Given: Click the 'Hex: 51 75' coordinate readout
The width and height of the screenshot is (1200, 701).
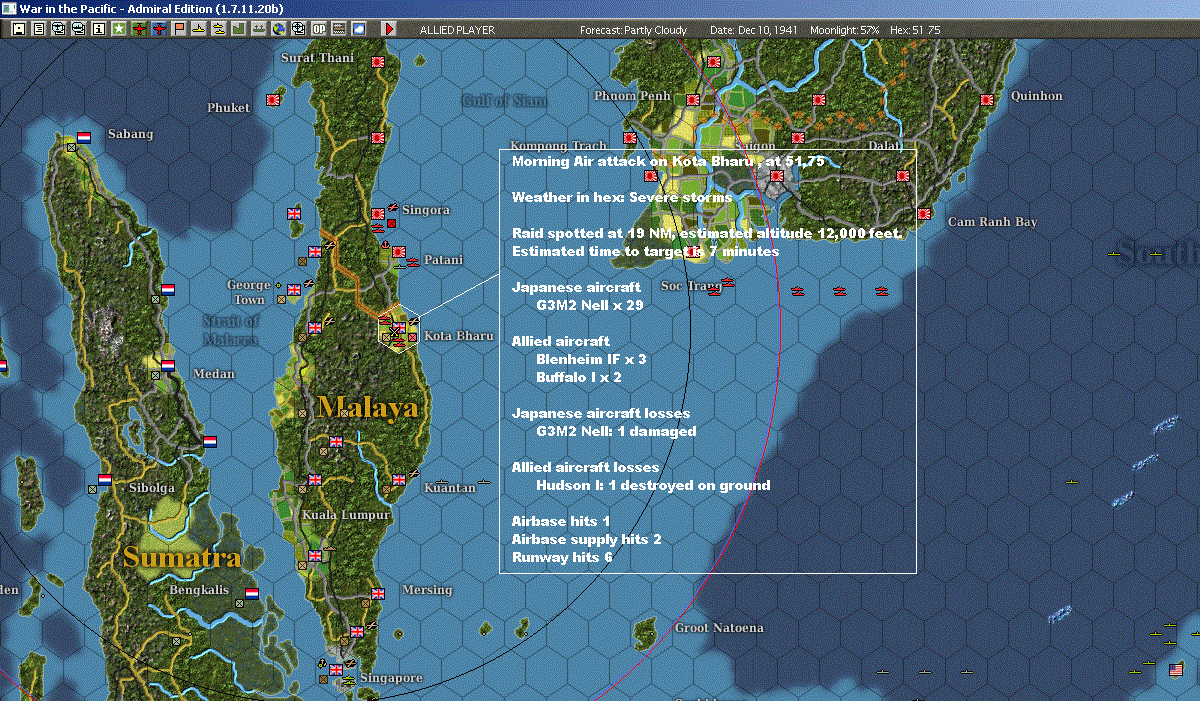Looking at the screenshot, I should [913, 30].
